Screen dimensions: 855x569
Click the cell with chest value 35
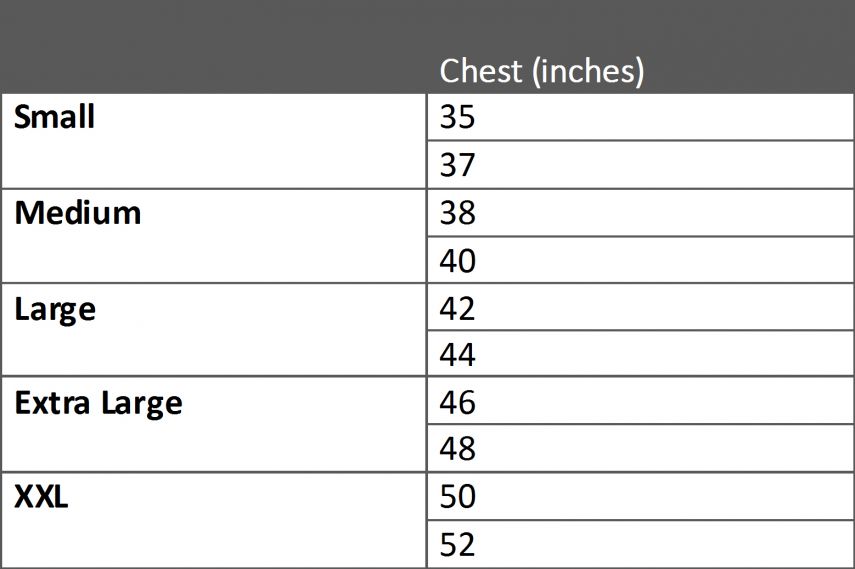click(640, 117)
